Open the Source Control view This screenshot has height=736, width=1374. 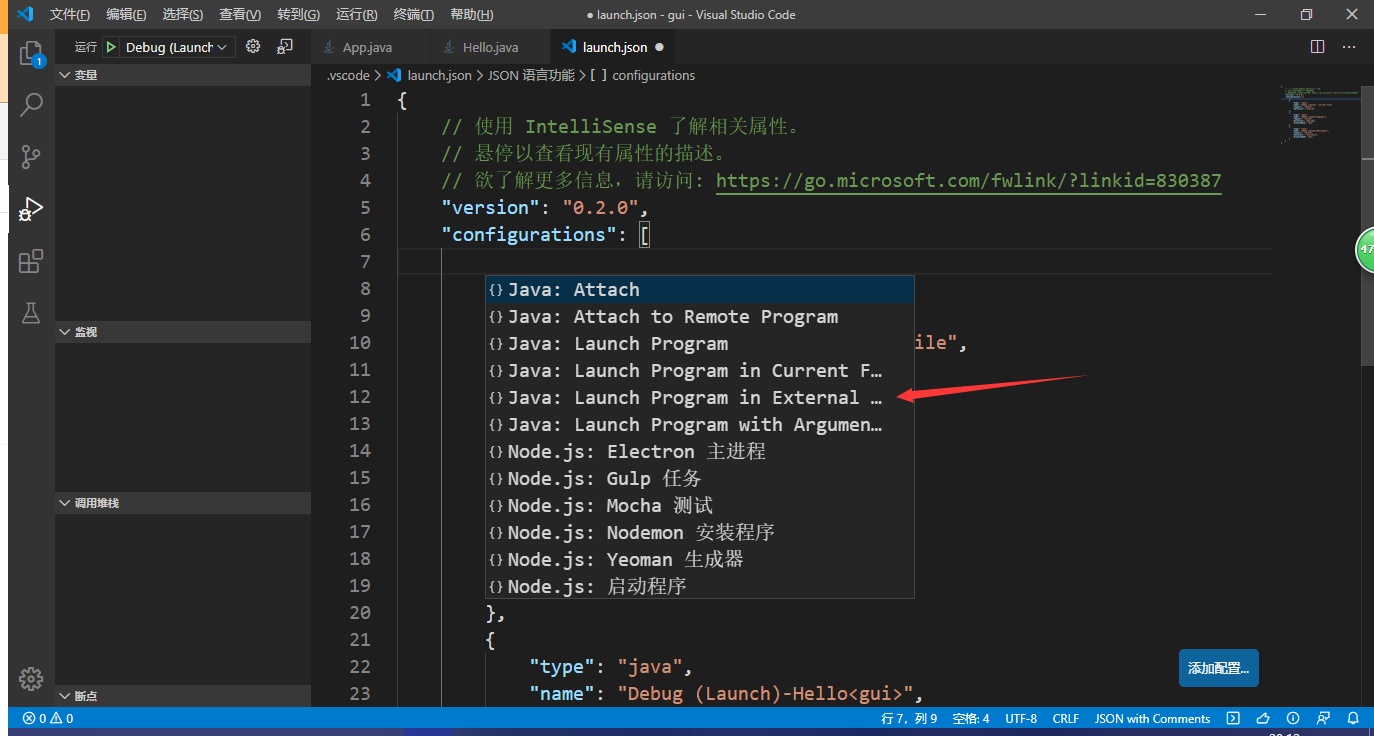pos(30,157)
